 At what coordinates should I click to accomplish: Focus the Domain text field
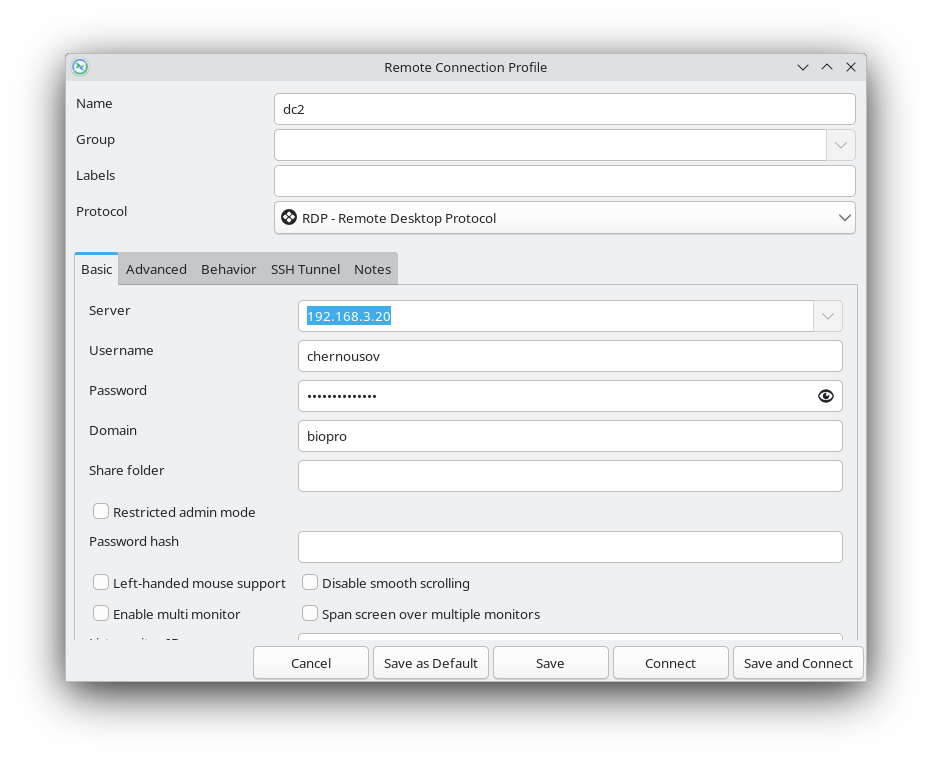(x=570, y=436)
